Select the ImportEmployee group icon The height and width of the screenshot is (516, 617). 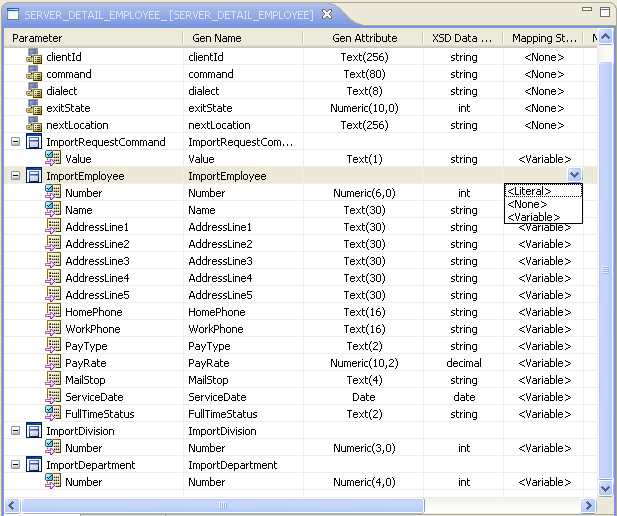(34, 176)
